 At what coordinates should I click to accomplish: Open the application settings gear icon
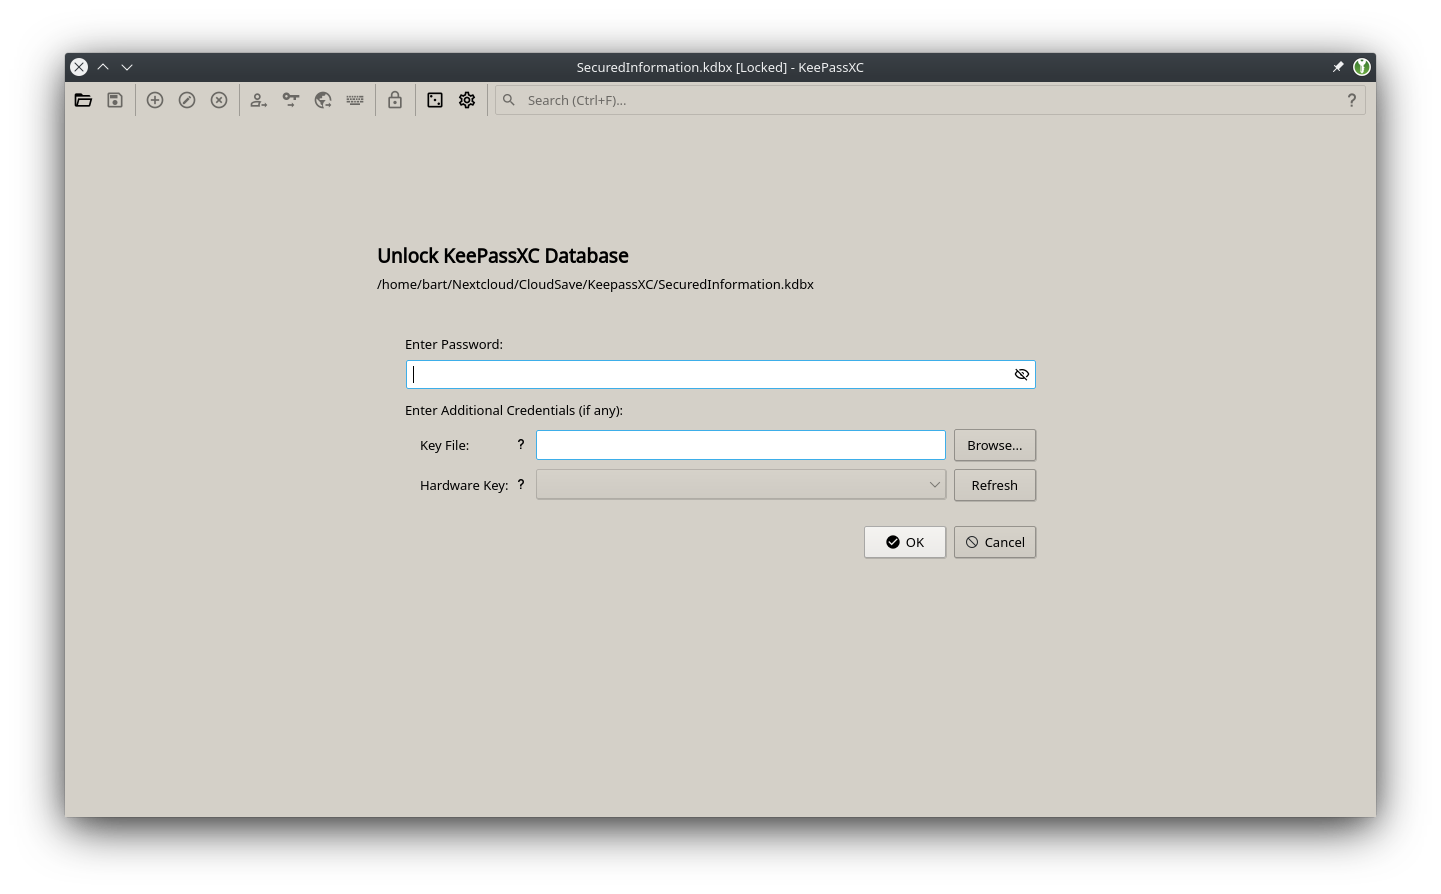click(x=467, y=100)
